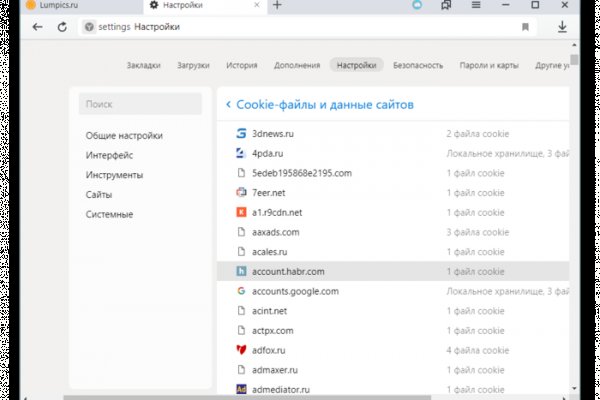Select Системные in settings sidebar

109,214
